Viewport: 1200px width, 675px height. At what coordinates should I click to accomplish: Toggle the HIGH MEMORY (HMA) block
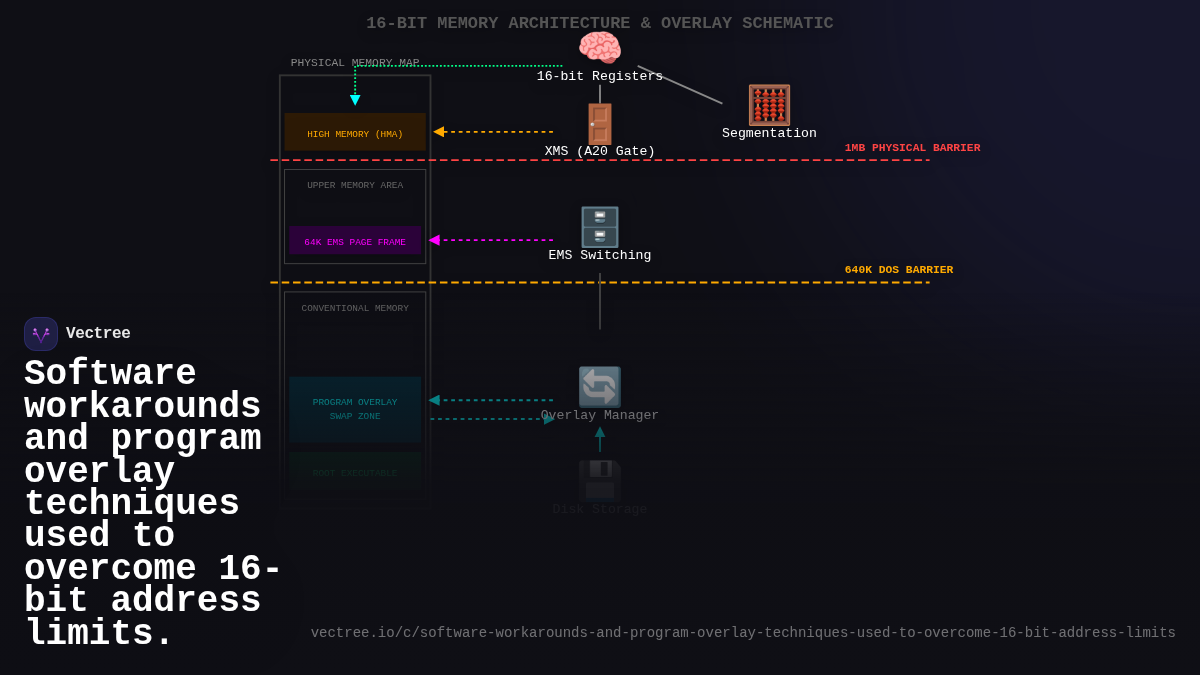[355, 132]
